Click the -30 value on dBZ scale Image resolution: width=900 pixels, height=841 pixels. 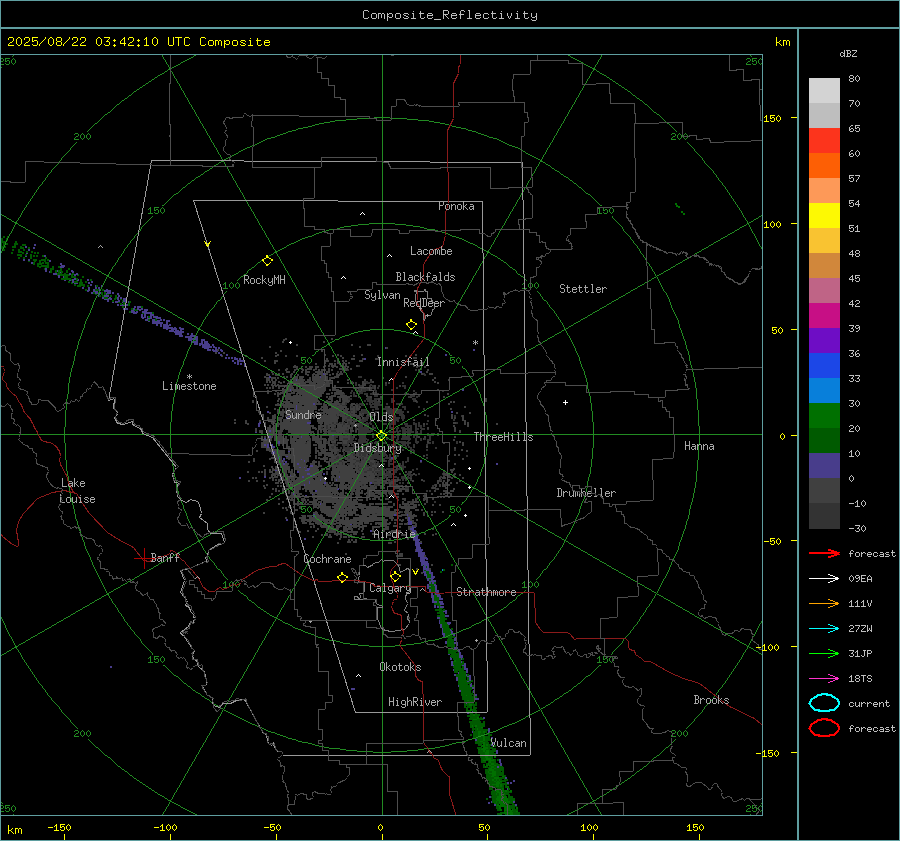click(857, 528)
